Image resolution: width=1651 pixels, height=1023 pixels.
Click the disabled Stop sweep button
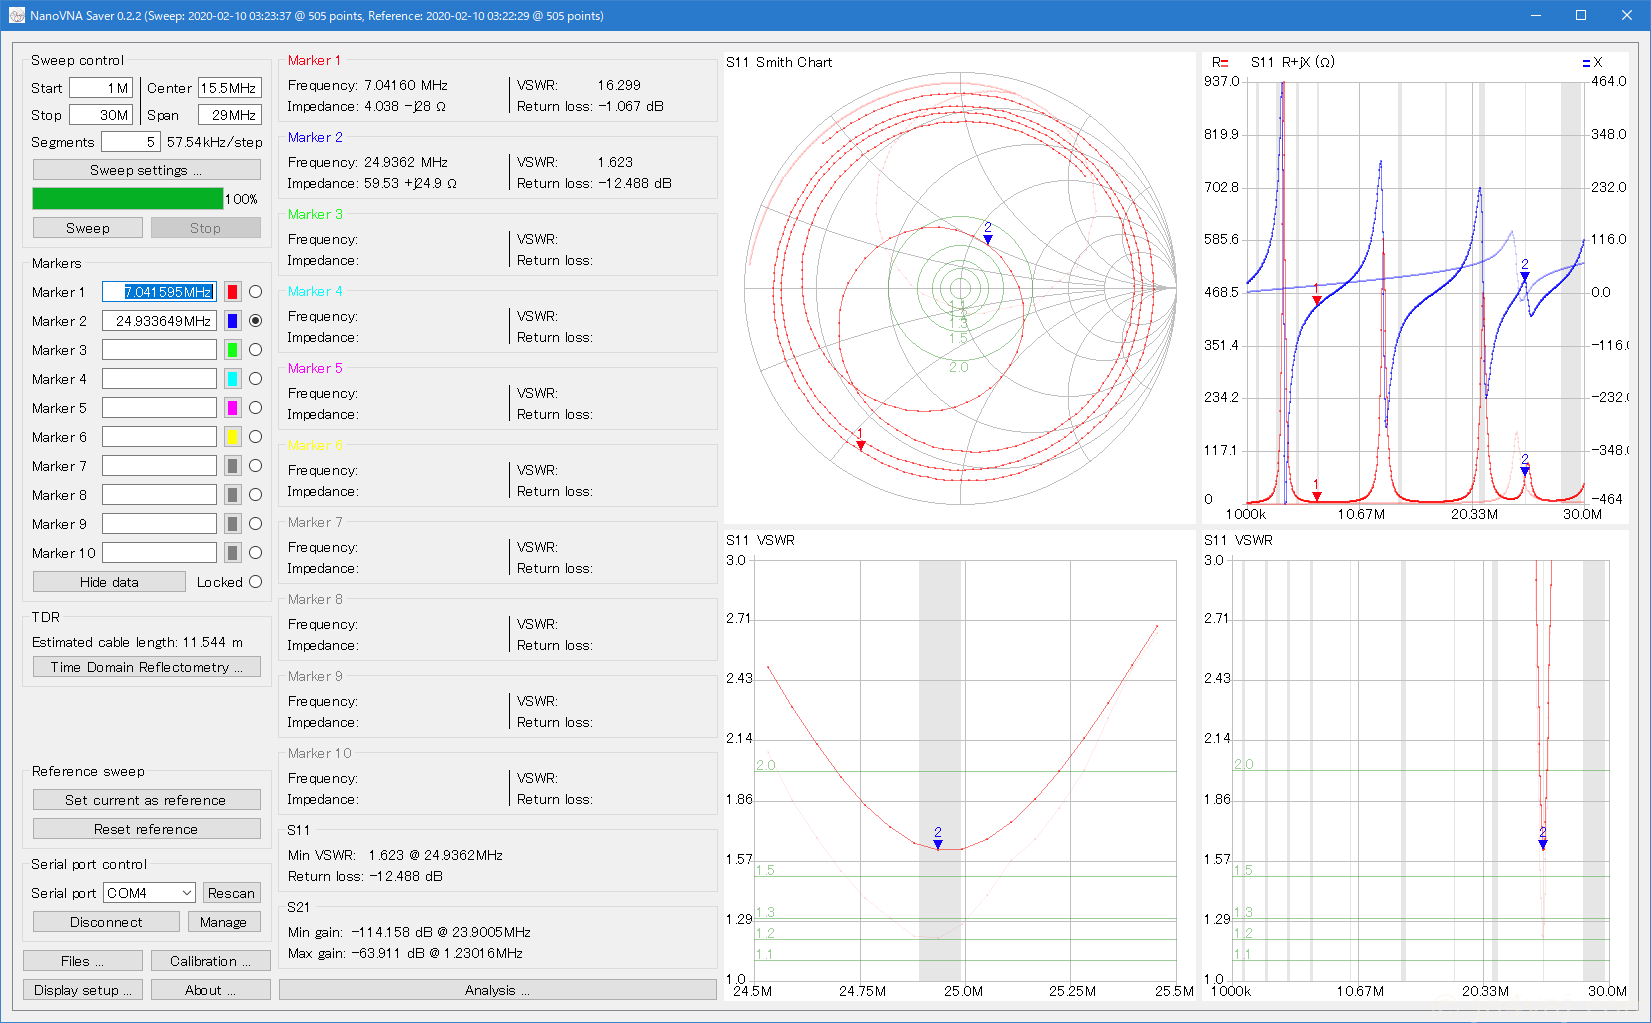(205, 228)
